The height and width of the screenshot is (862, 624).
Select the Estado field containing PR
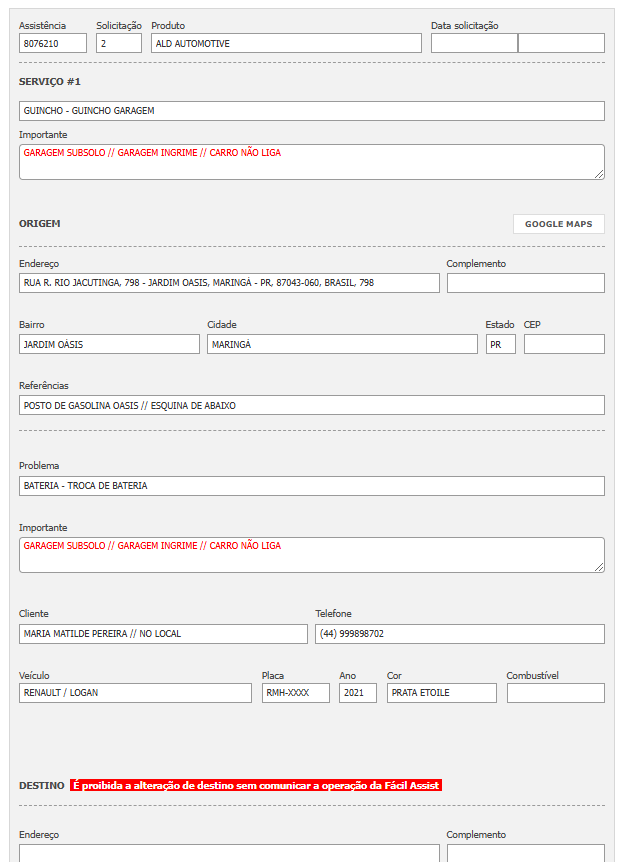(x=500, y=344)
